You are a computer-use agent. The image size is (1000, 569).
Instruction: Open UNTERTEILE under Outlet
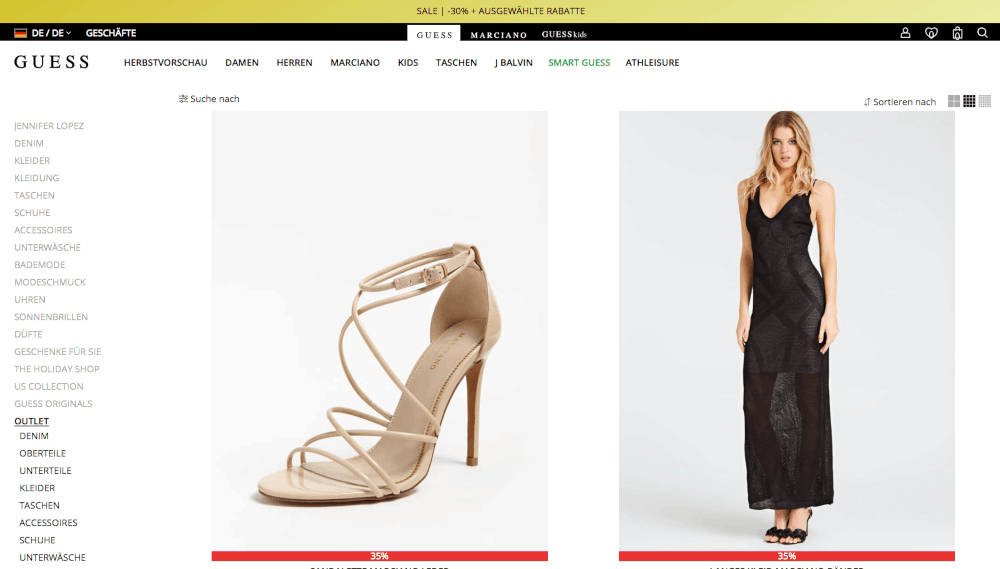coord(45,471)
